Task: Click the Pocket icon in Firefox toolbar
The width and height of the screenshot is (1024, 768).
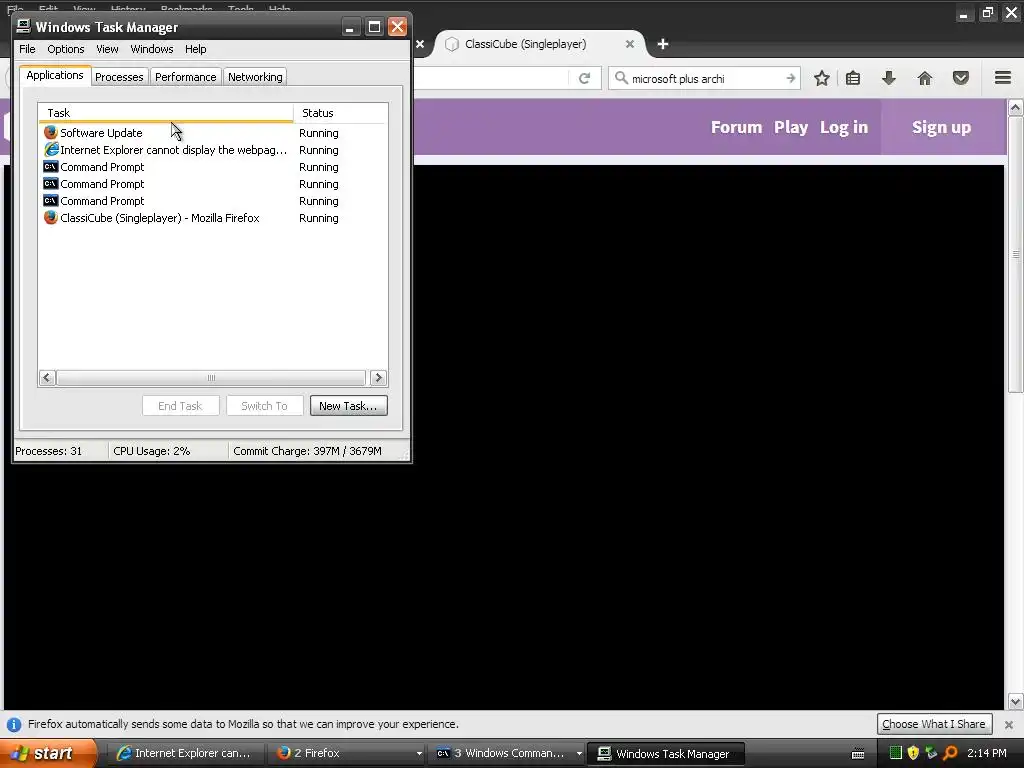Action: (x=961, y=78)
